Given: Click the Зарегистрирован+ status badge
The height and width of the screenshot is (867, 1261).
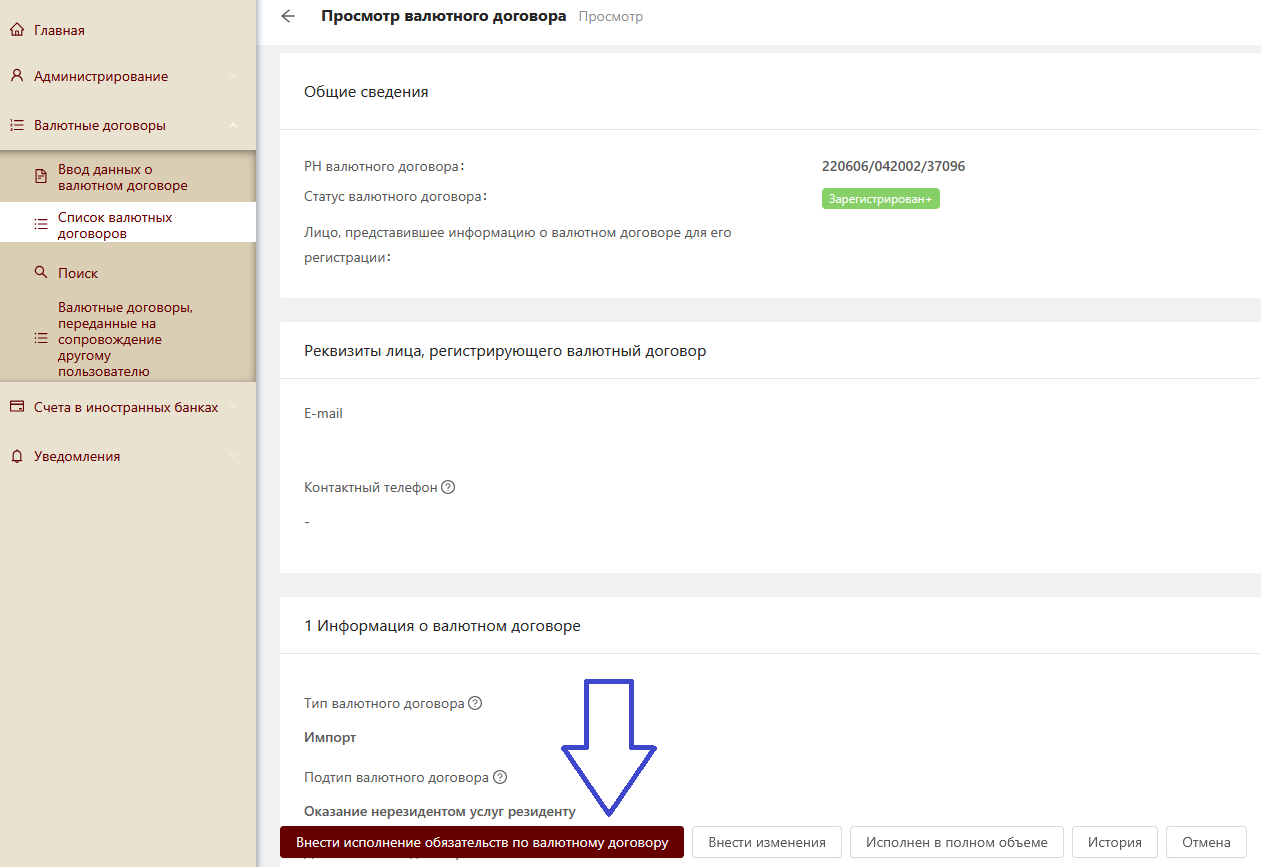Looking at the screenshot, I should pyautogui.click(x=880, y=199).
